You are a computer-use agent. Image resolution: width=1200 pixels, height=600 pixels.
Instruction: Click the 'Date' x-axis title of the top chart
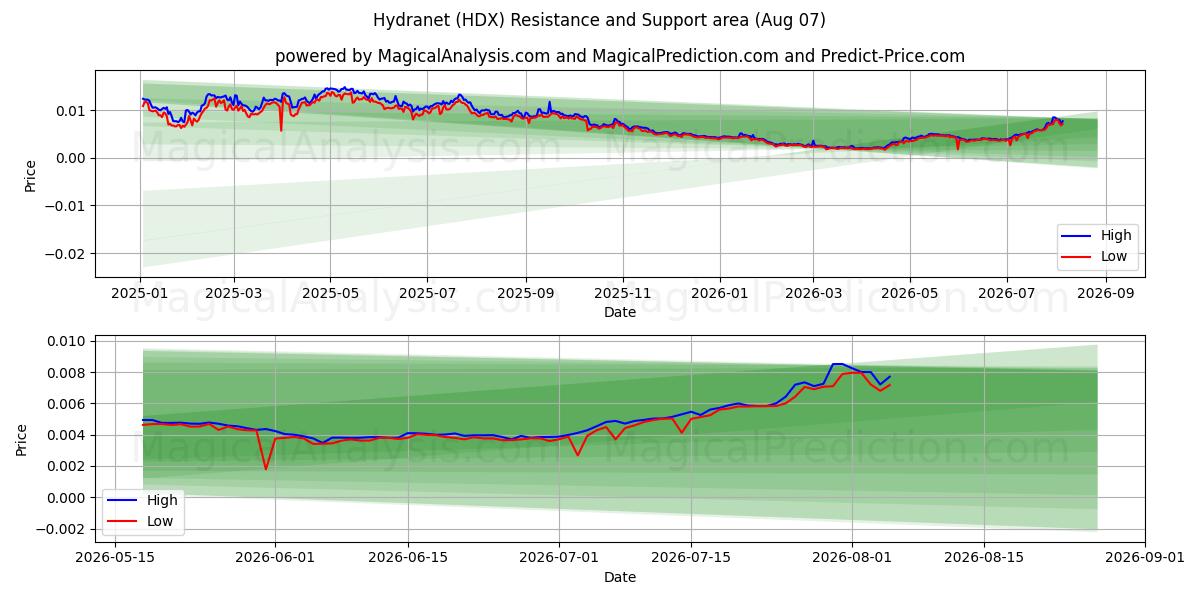click(620, 313)
